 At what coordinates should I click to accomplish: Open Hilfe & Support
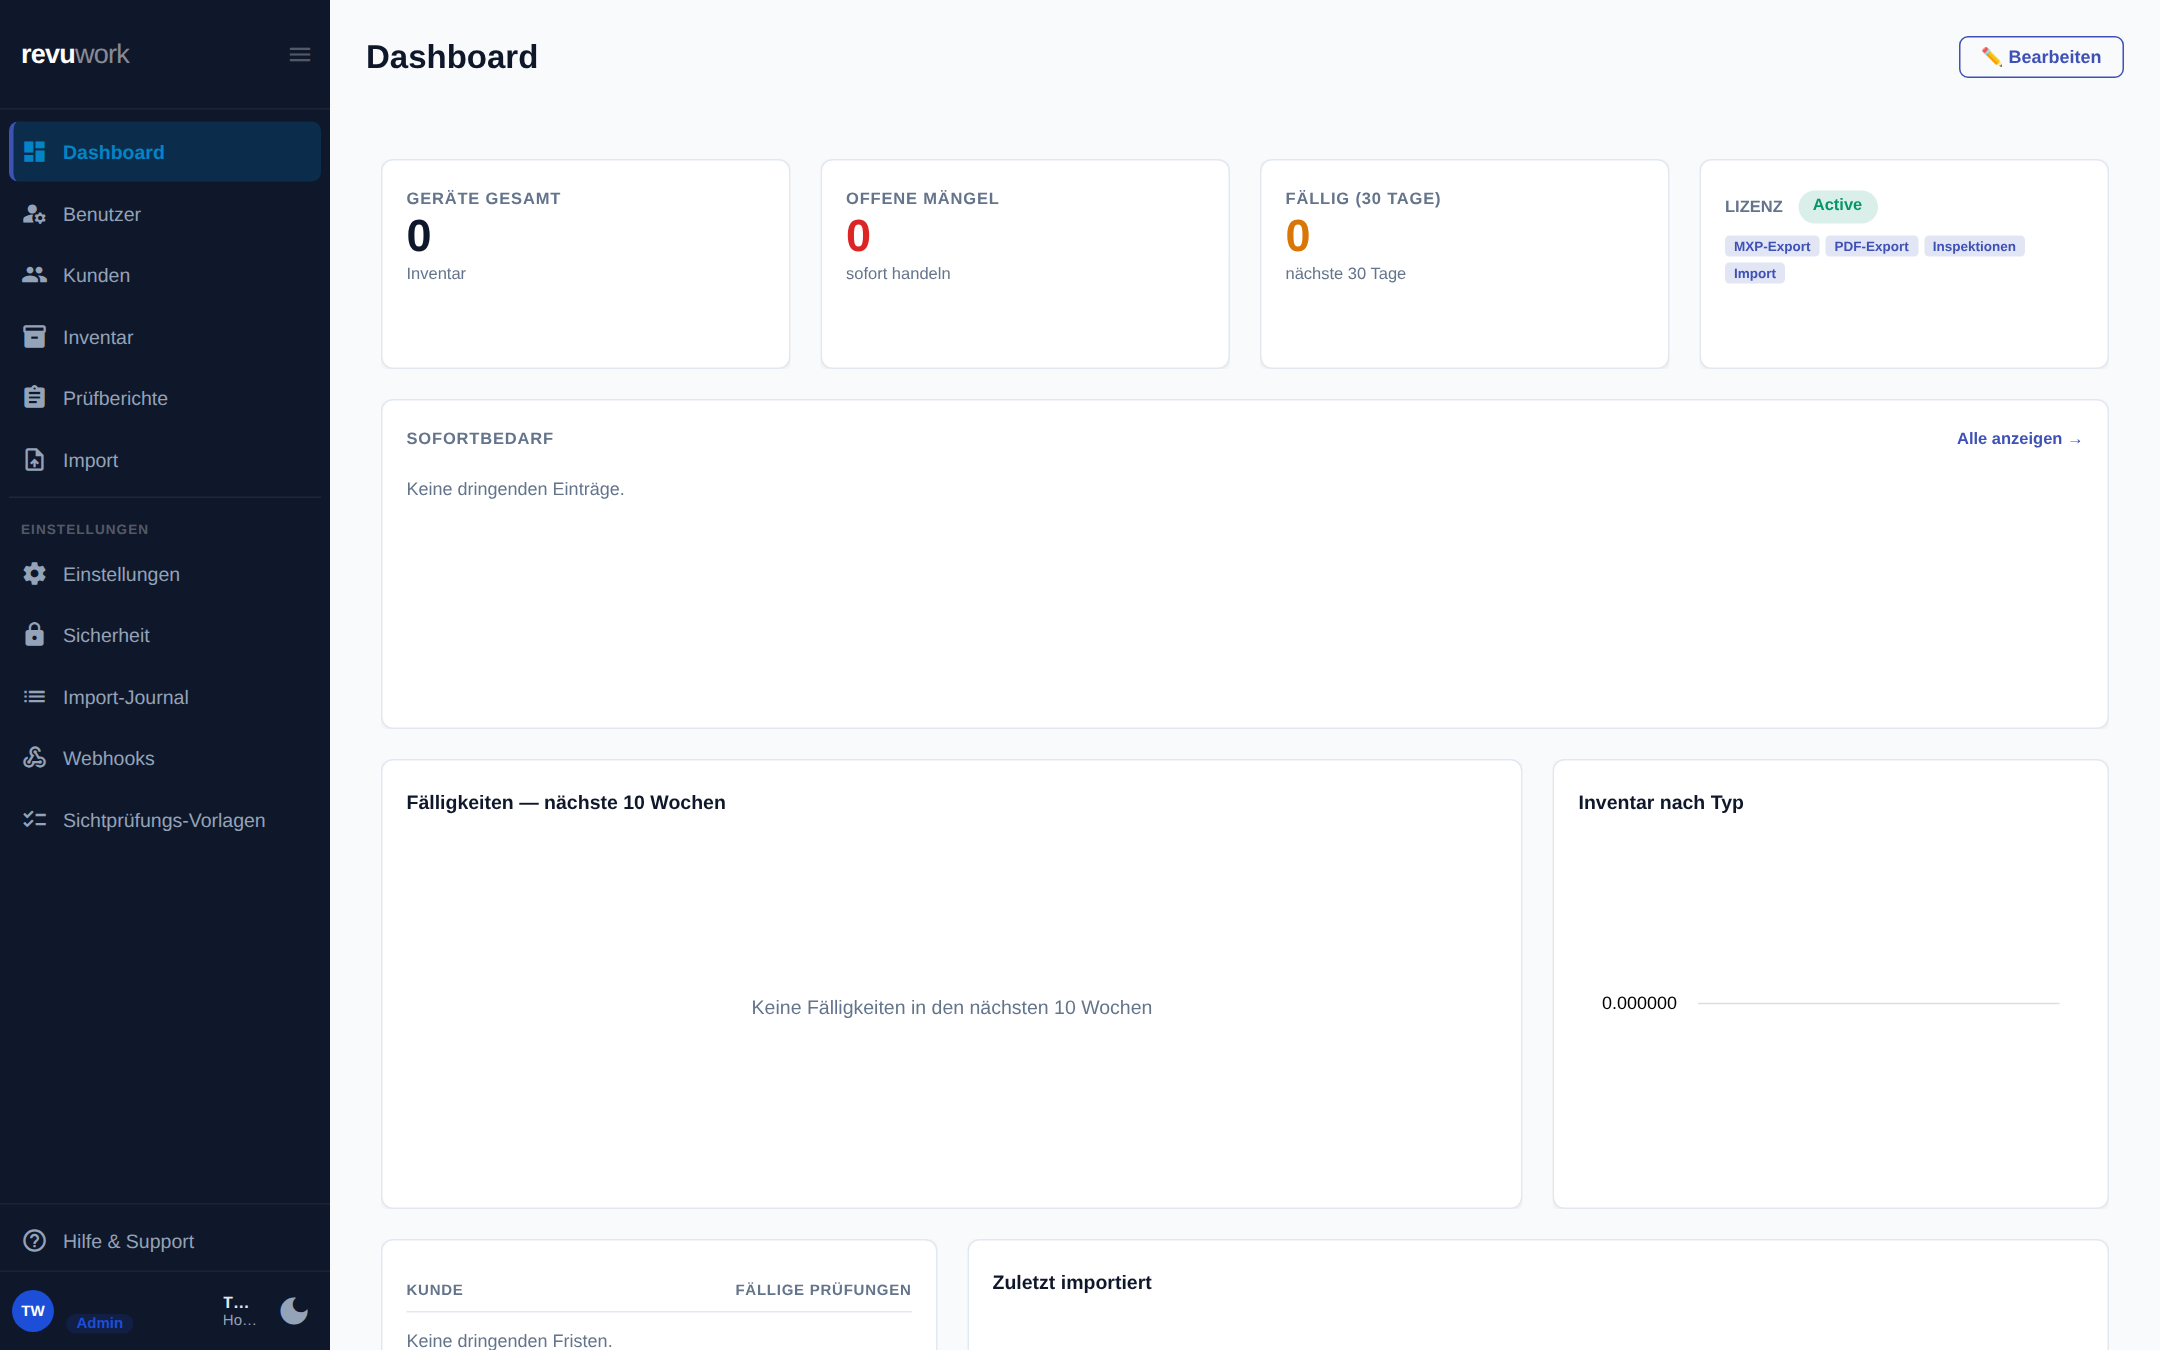tap(165, 1241)
